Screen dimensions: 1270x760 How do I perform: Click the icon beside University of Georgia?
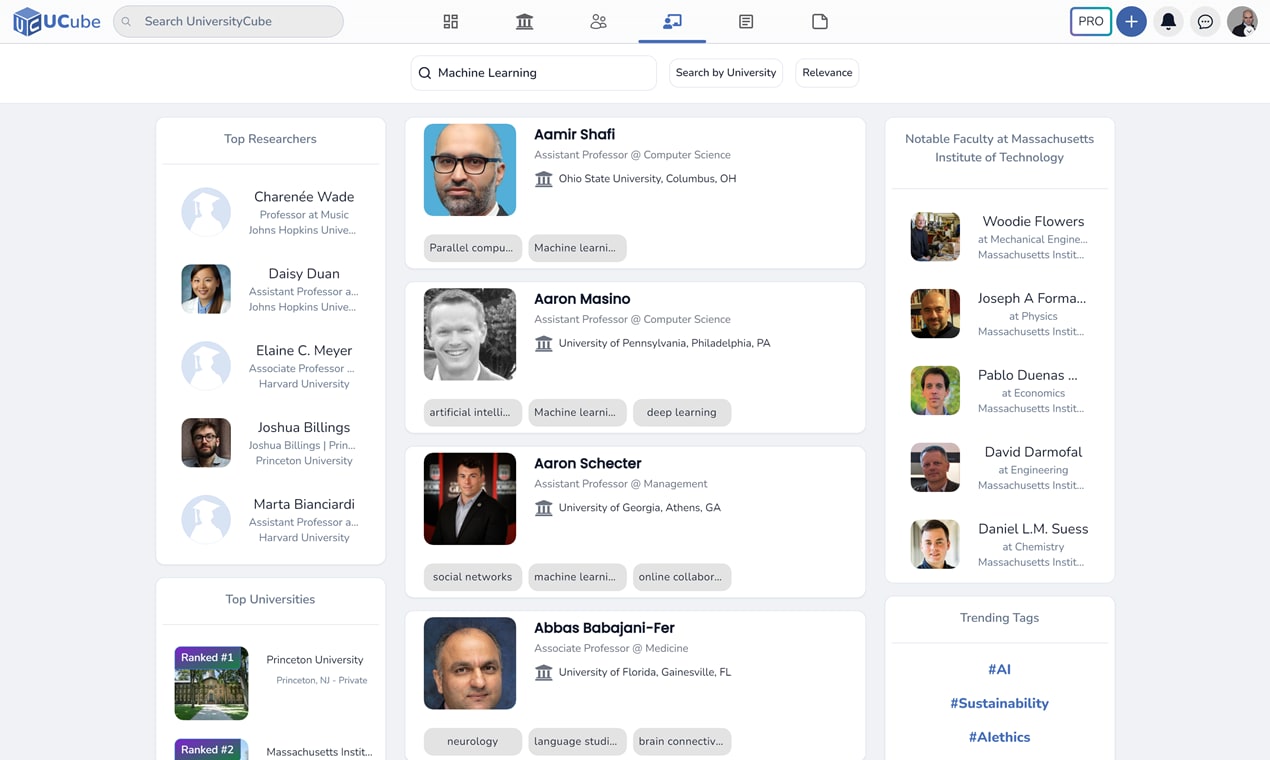tap(543, 508)
